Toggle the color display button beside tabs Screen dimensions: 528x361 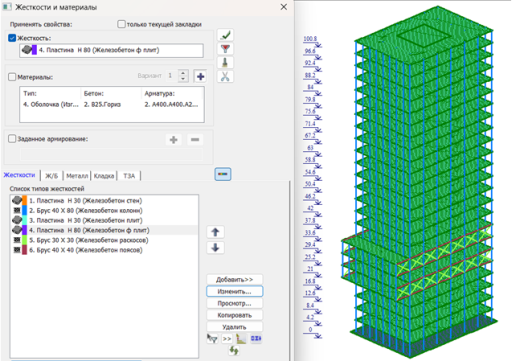[223, 174]
